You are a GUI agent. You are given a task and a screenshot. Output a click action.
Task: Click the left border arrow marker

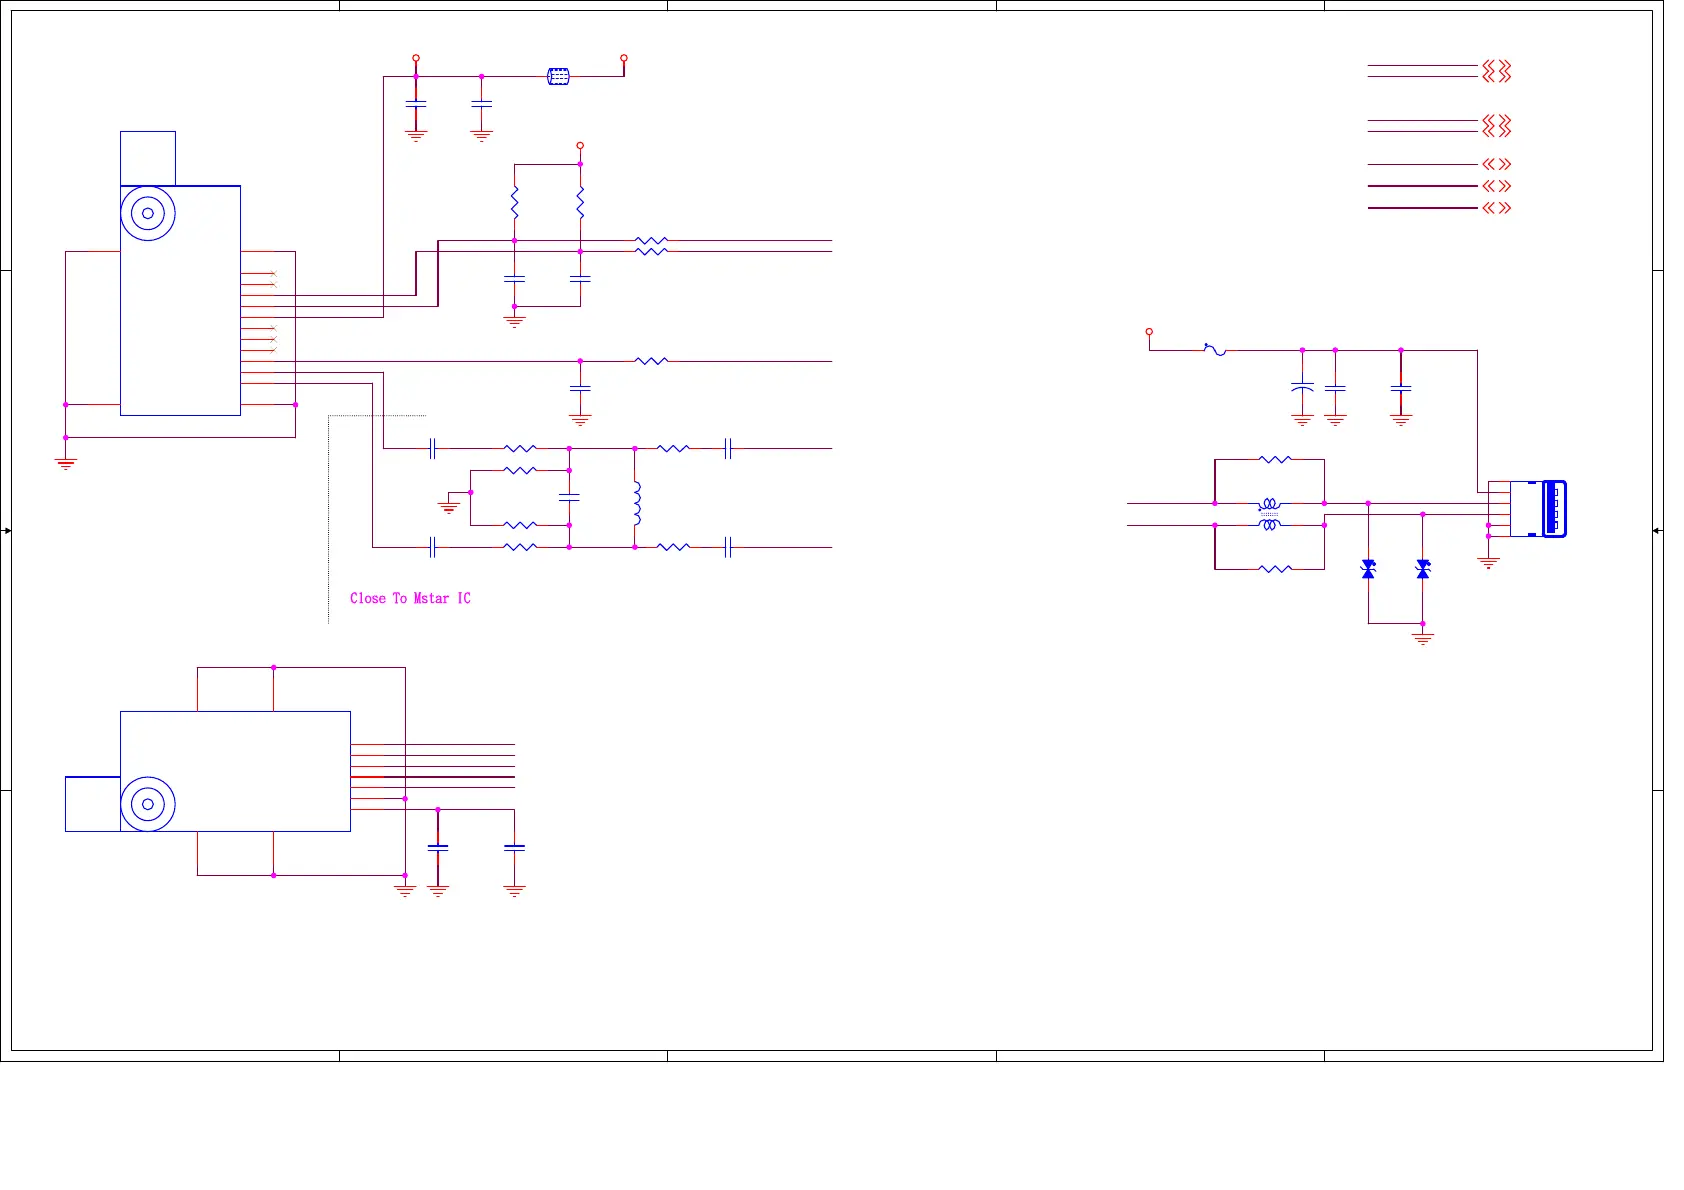(x=6, y=530)
